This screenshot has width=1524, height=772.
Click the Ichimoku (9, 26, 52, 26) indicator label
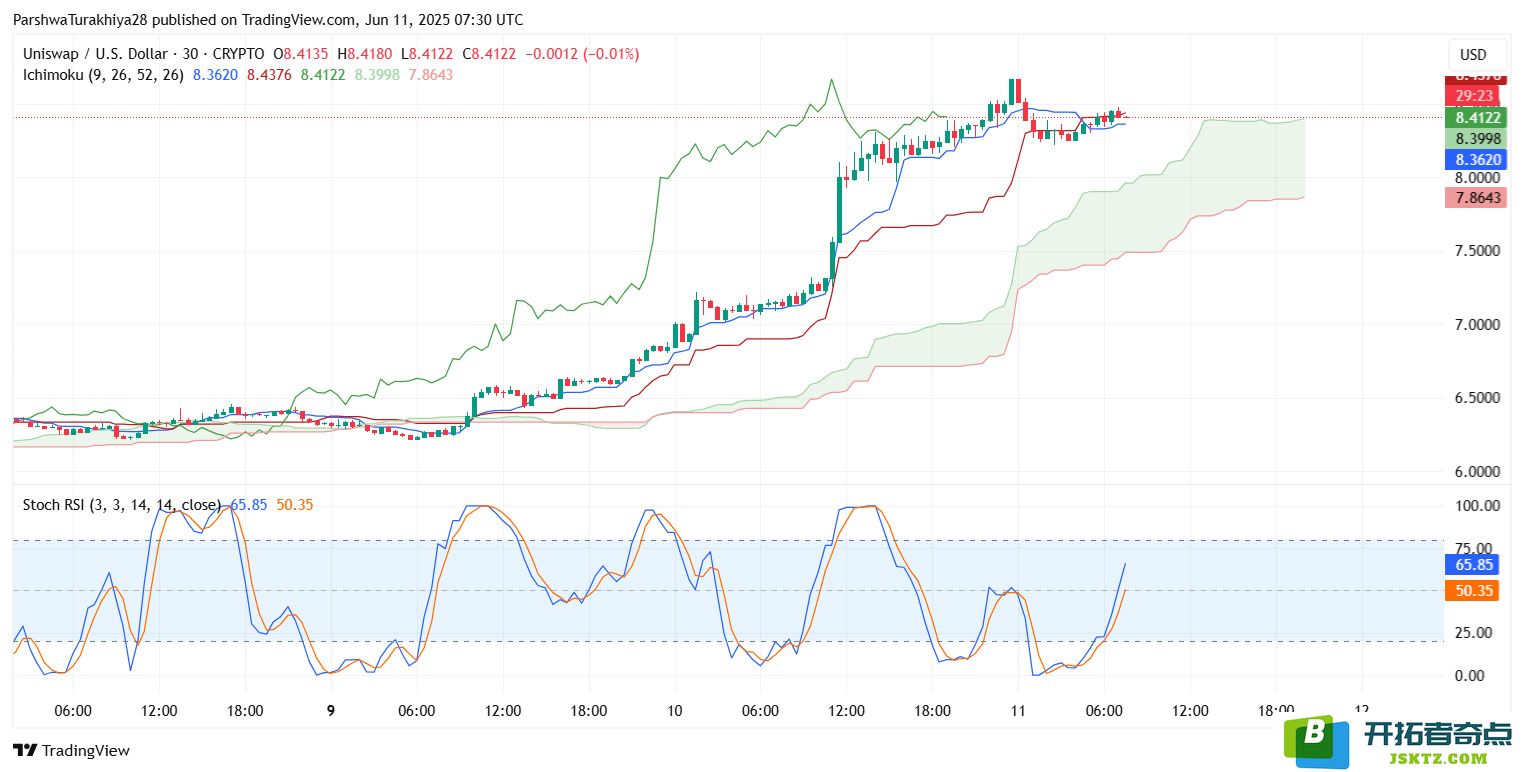point(103,74)
